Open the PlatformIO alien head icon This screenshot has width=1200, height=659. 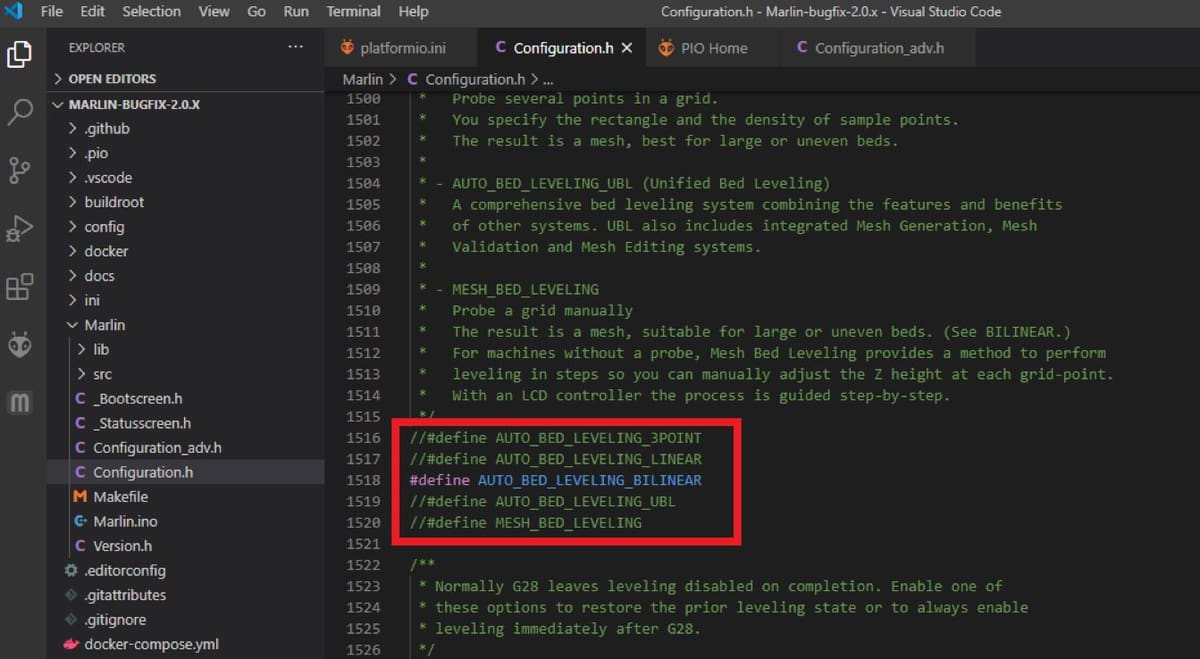pyautogui.click(x=20, y=346)
